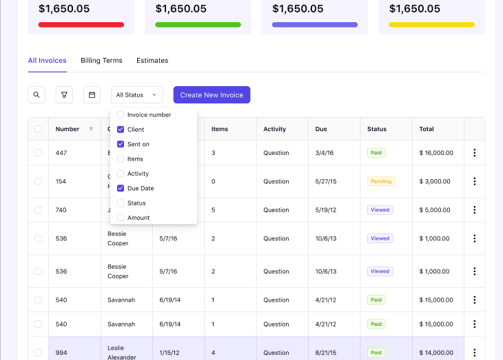The width and height of the screenshot is (503, 360).
Task: Switch to the Estimates tab
Action: [x=152, y=61]
